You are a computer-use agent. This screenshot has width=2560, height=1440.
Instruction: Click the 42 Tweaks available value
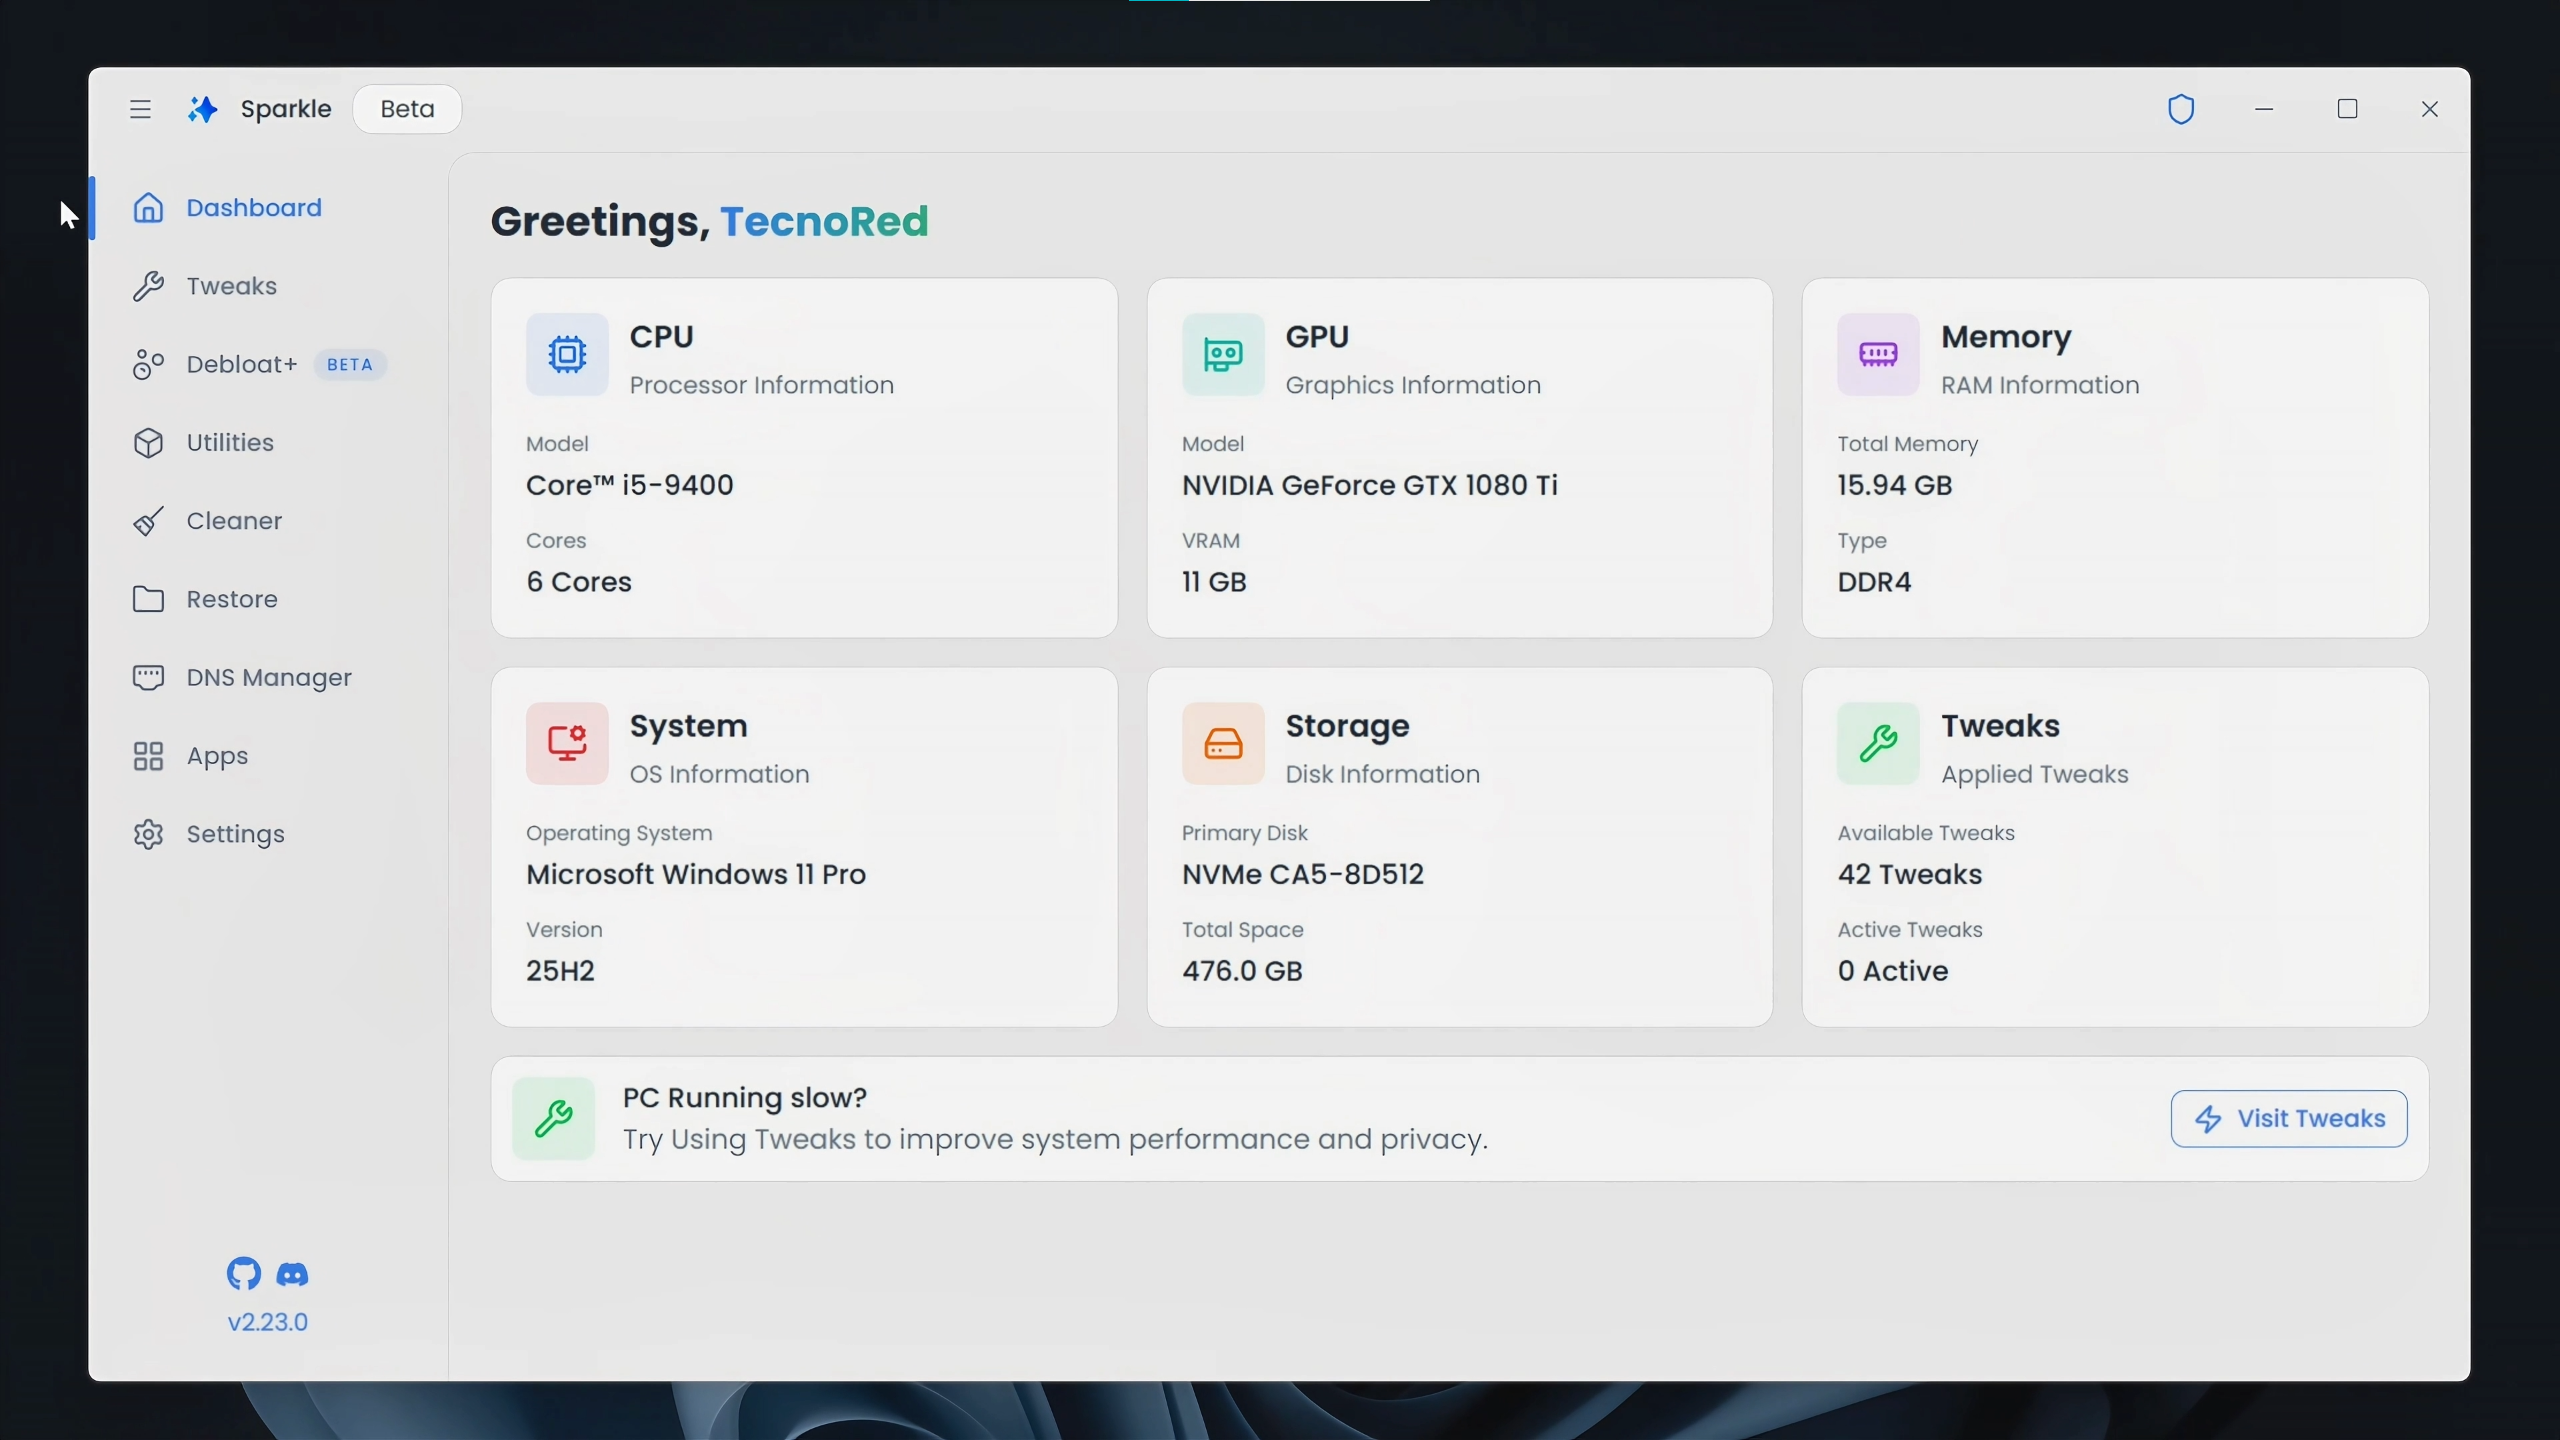click(1910, 874)
